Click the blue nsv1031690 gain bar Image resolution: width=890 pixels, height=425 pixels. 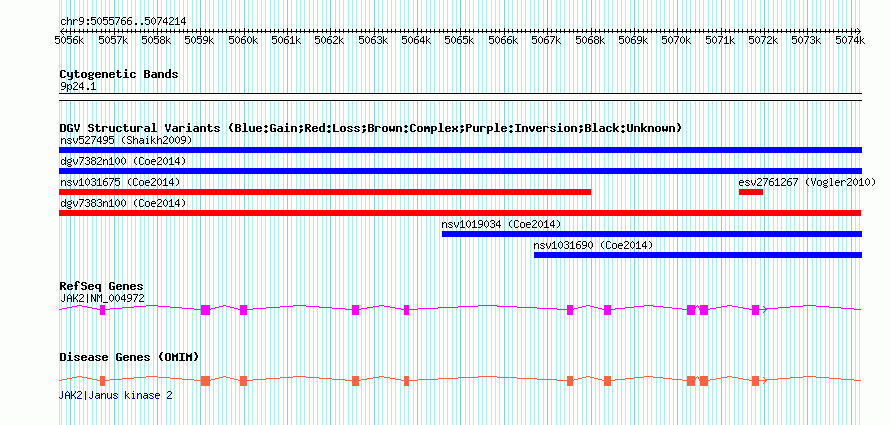(698, 255)
